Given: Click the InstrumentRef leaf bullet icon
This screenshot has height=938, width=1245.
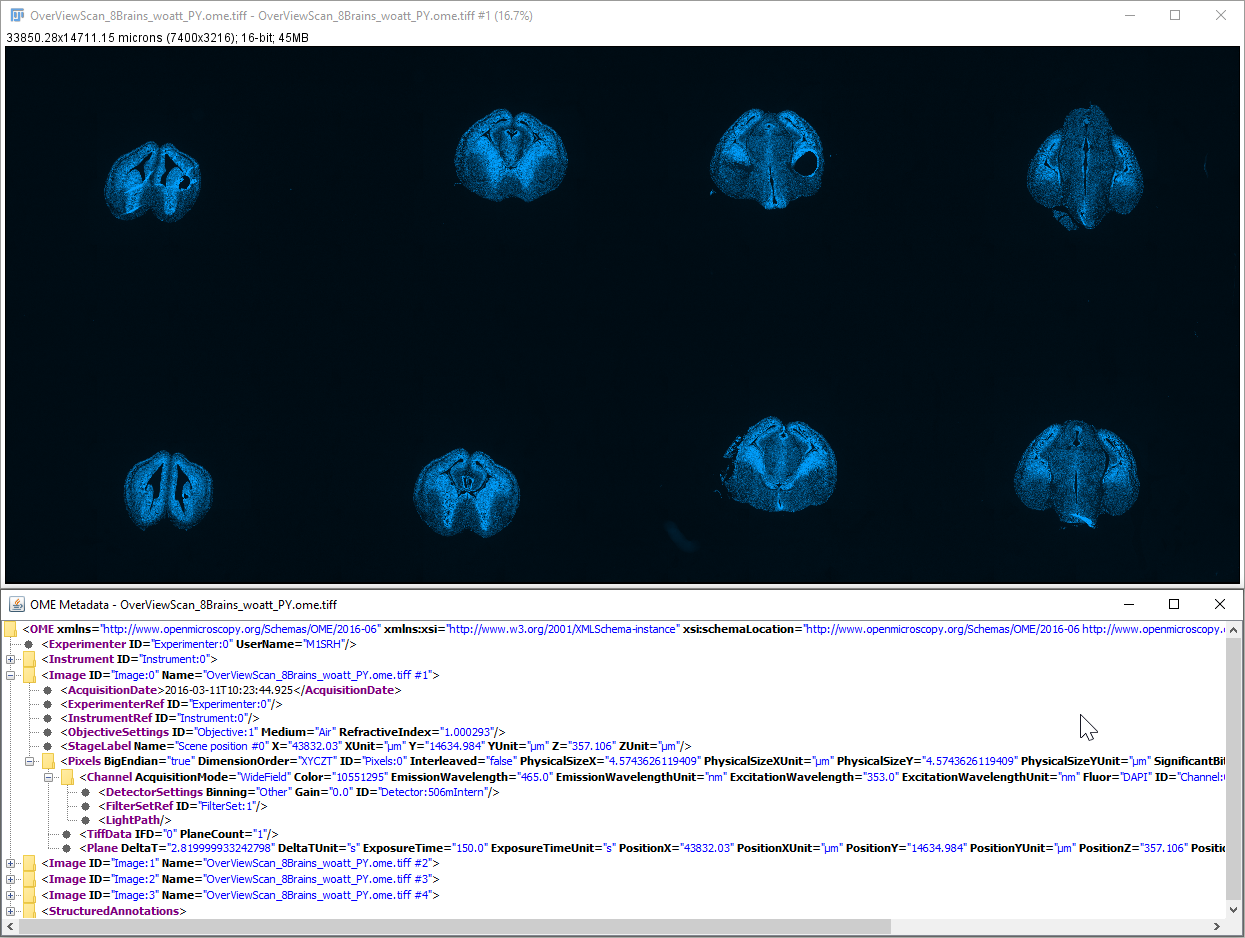Looking at the screenshot, I should coord(48,718).
